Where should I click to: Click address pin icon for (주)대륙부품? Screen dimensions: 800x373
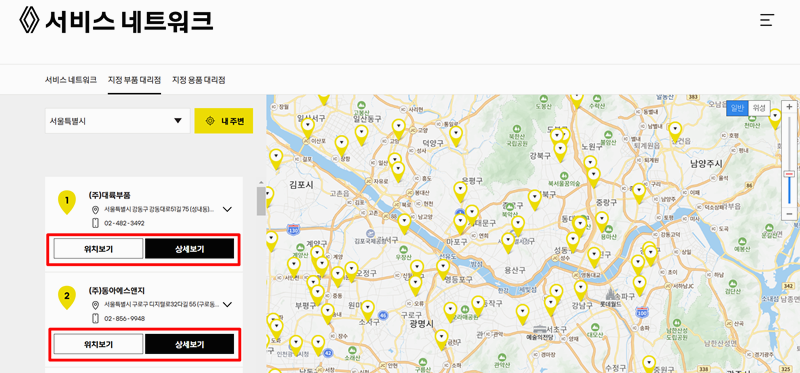pos(95,210)
